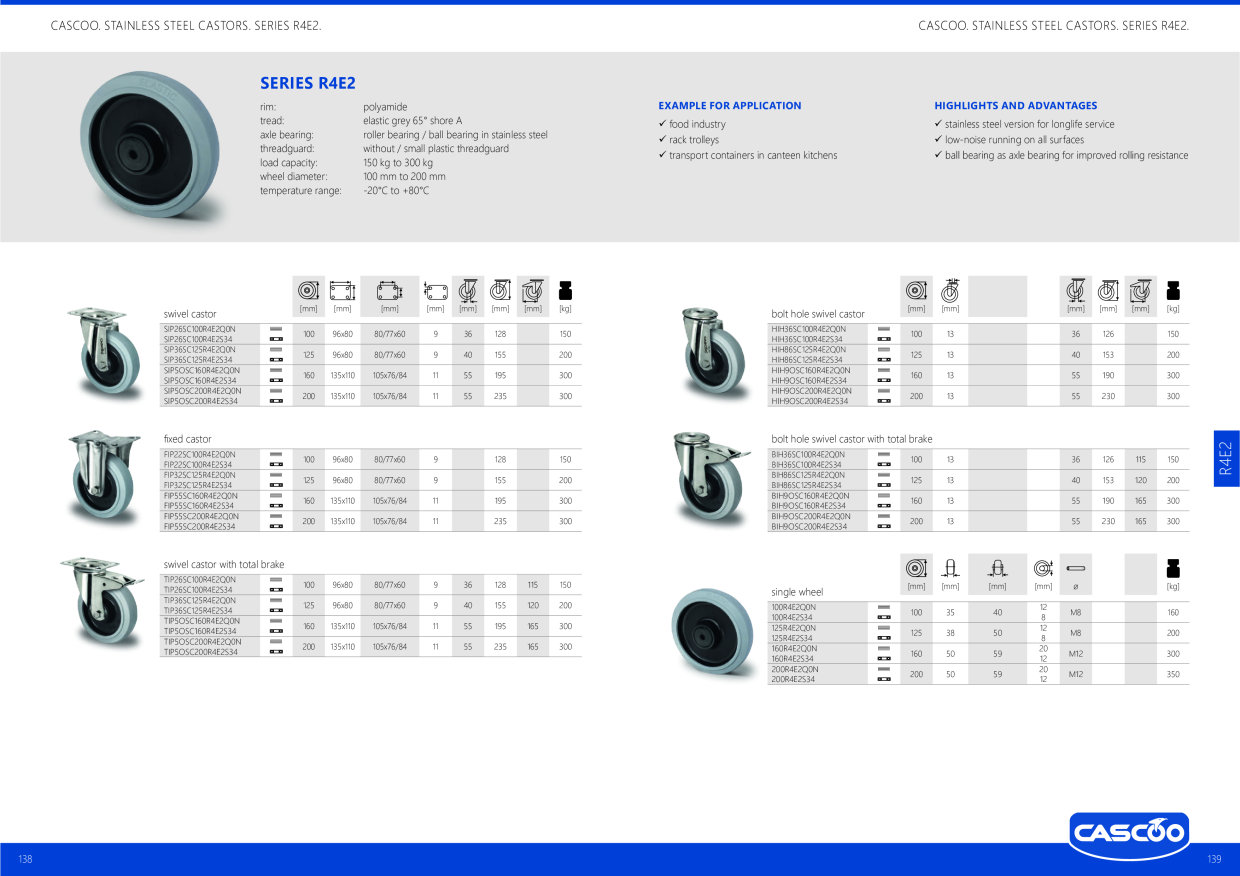Viewport: 1240px width, 876px height.
Task: Click the bolt hole spacing icon above the swivel castor table
Action: coord(389,291)
